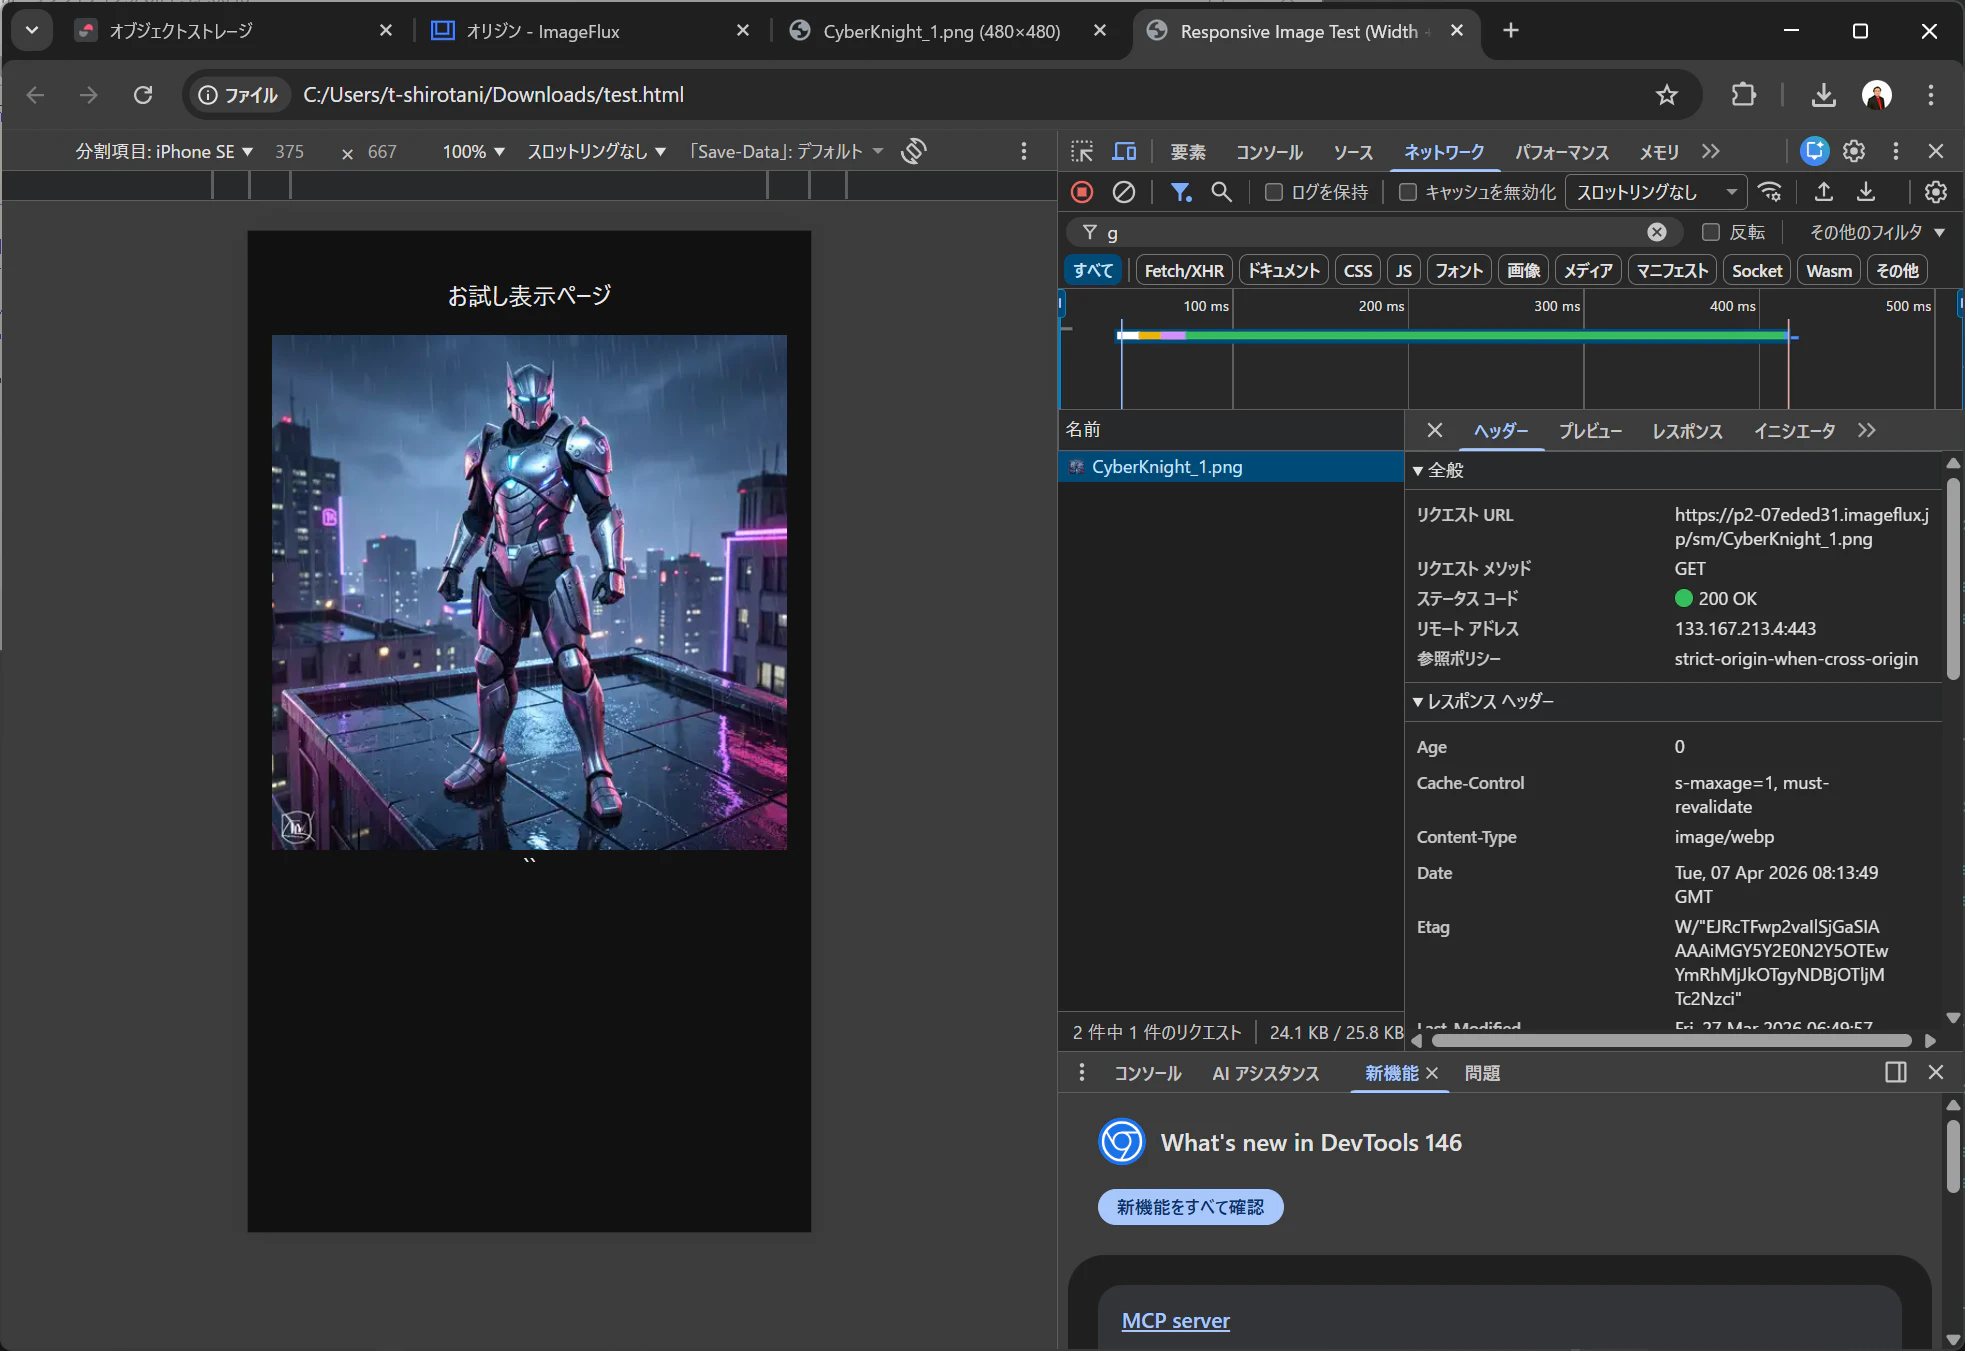Collapse the レスポンス ヘッダー section
This screenshot has width=1965, height=1351.
tap(1484, 701)
